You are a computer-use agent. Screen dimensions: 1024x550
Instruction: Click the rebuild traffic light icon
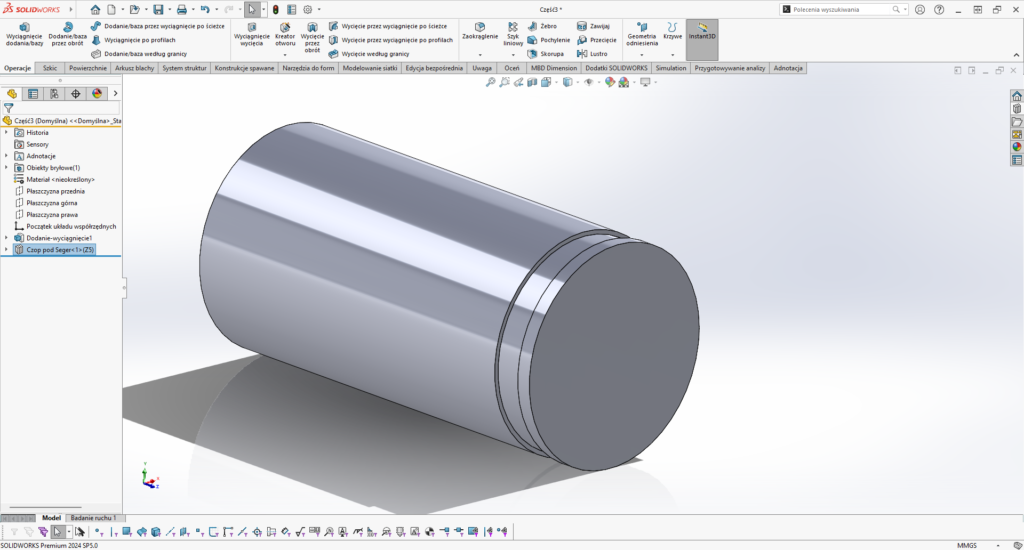click(x=276, y=9)
